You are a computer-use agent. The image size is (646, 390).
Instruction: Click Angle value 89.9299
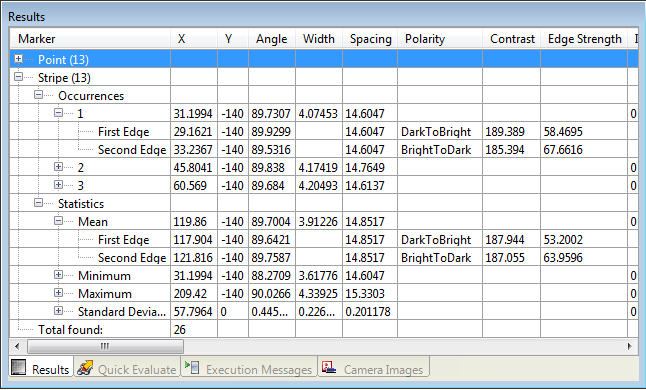point(271,132)
